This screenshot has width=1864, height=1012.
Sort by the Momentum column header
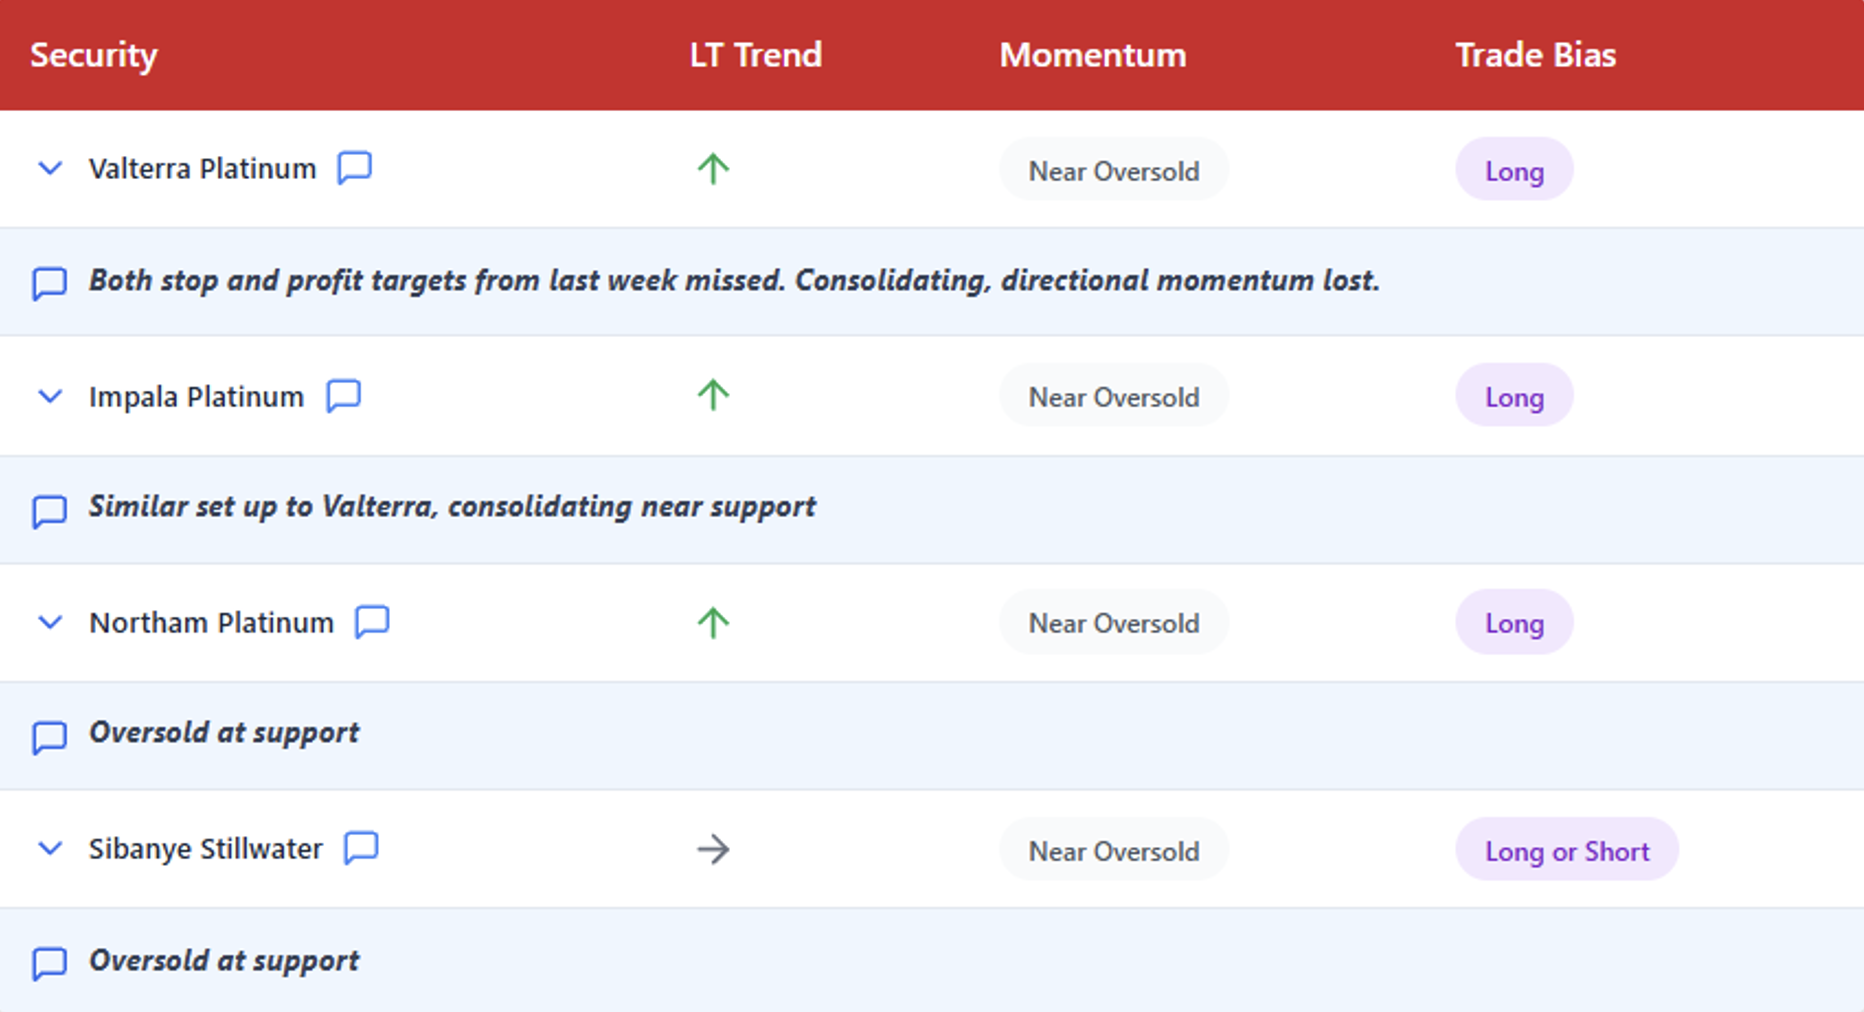(x=1093, y=55)
